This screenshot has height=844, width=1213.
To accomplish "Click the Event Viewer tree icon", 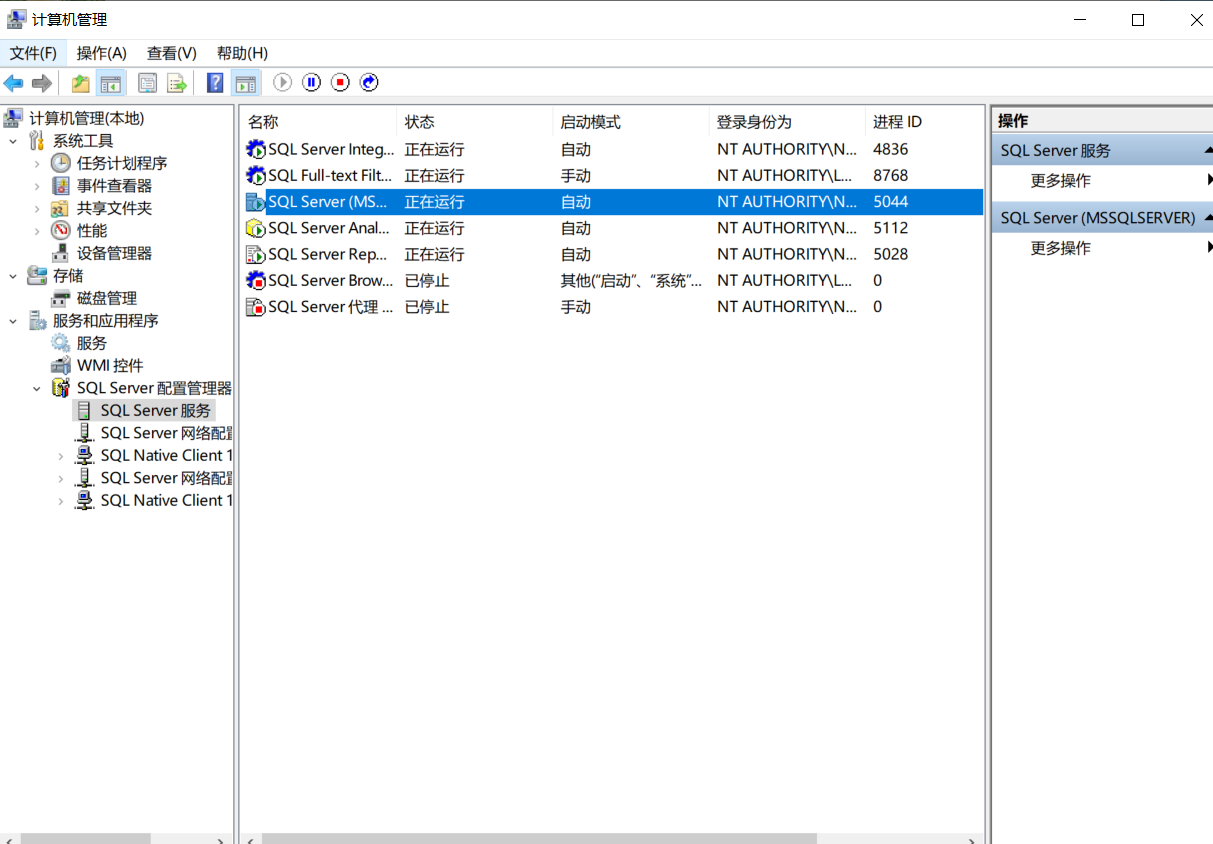I will pyautogui.click(x=61, y=186).
